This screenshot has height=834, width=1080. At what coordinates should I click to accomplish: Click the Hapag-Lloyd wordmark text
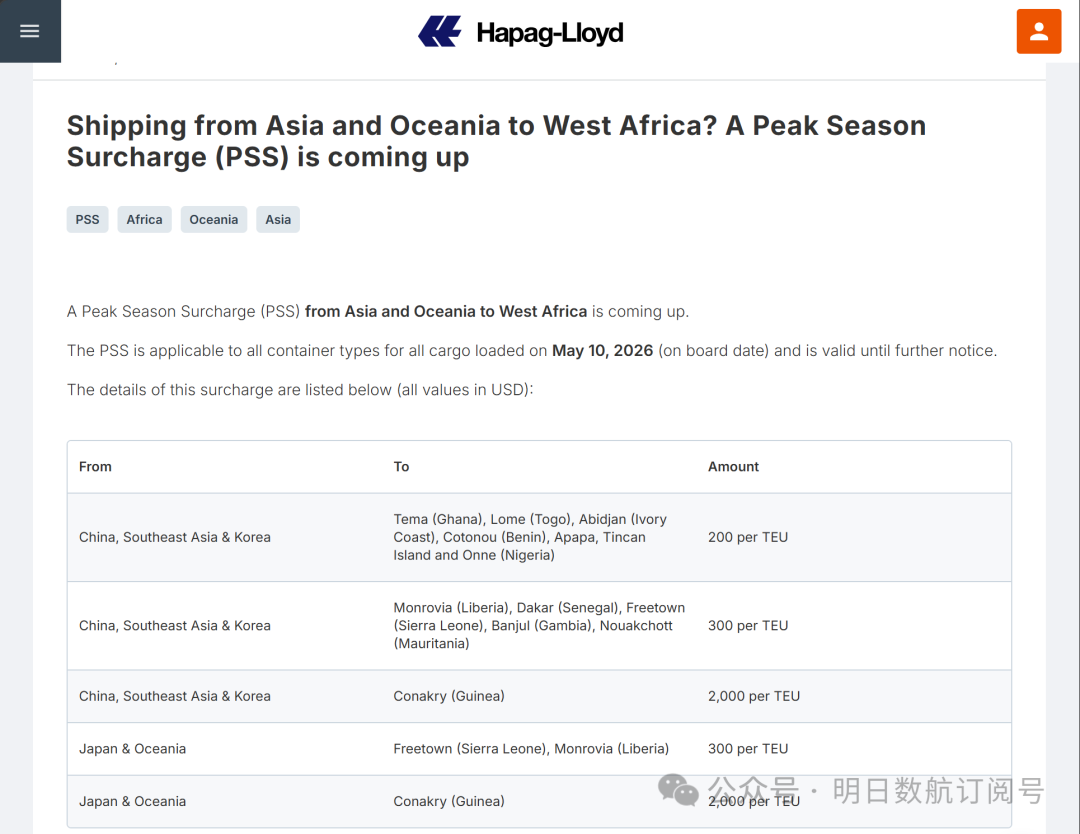(550, 33)
